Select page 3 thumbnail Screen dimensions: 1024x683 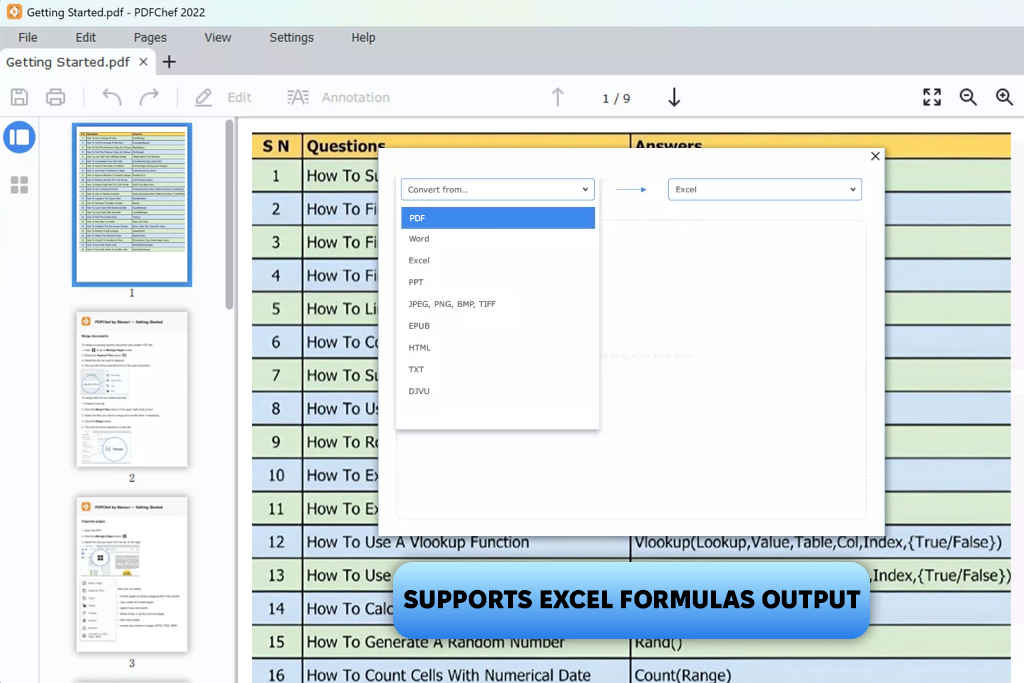pyautogui.click(x=132, y=575)
